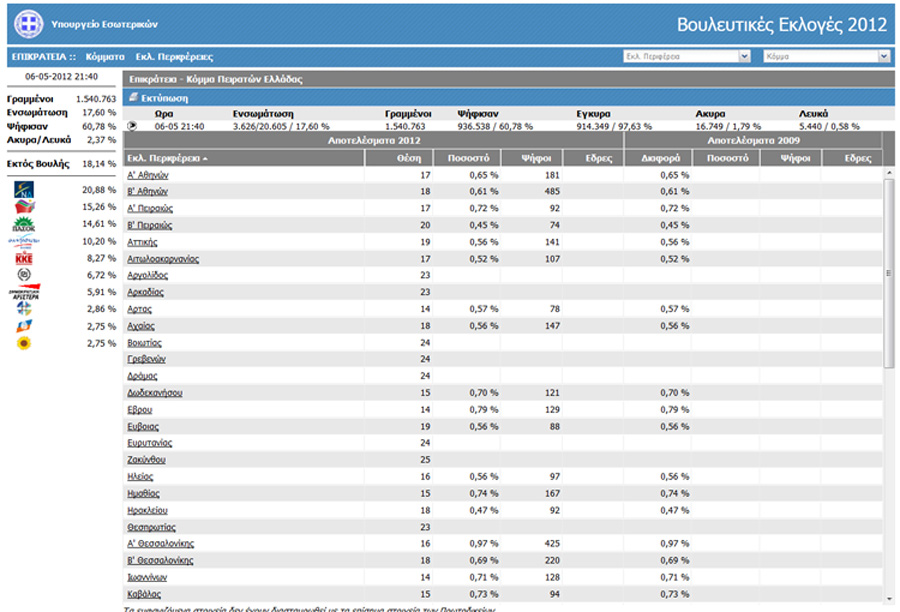Select Εκλ. Περιφέρειες menu item
Viewport: 900px width, 612px height.
174,57
